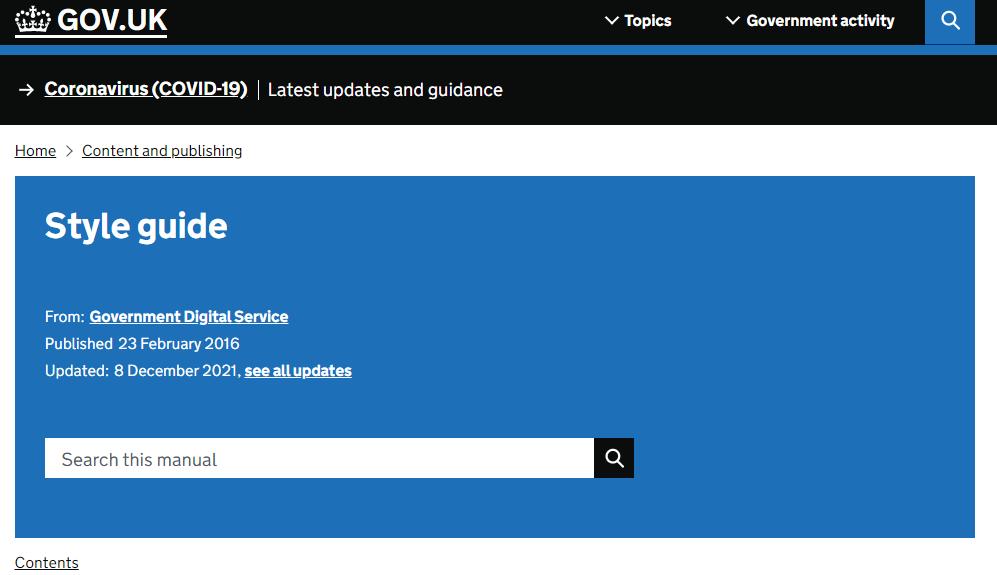997x575 pixels.
Task: Visit the Government Digital Service link
Action: [188, 317]
